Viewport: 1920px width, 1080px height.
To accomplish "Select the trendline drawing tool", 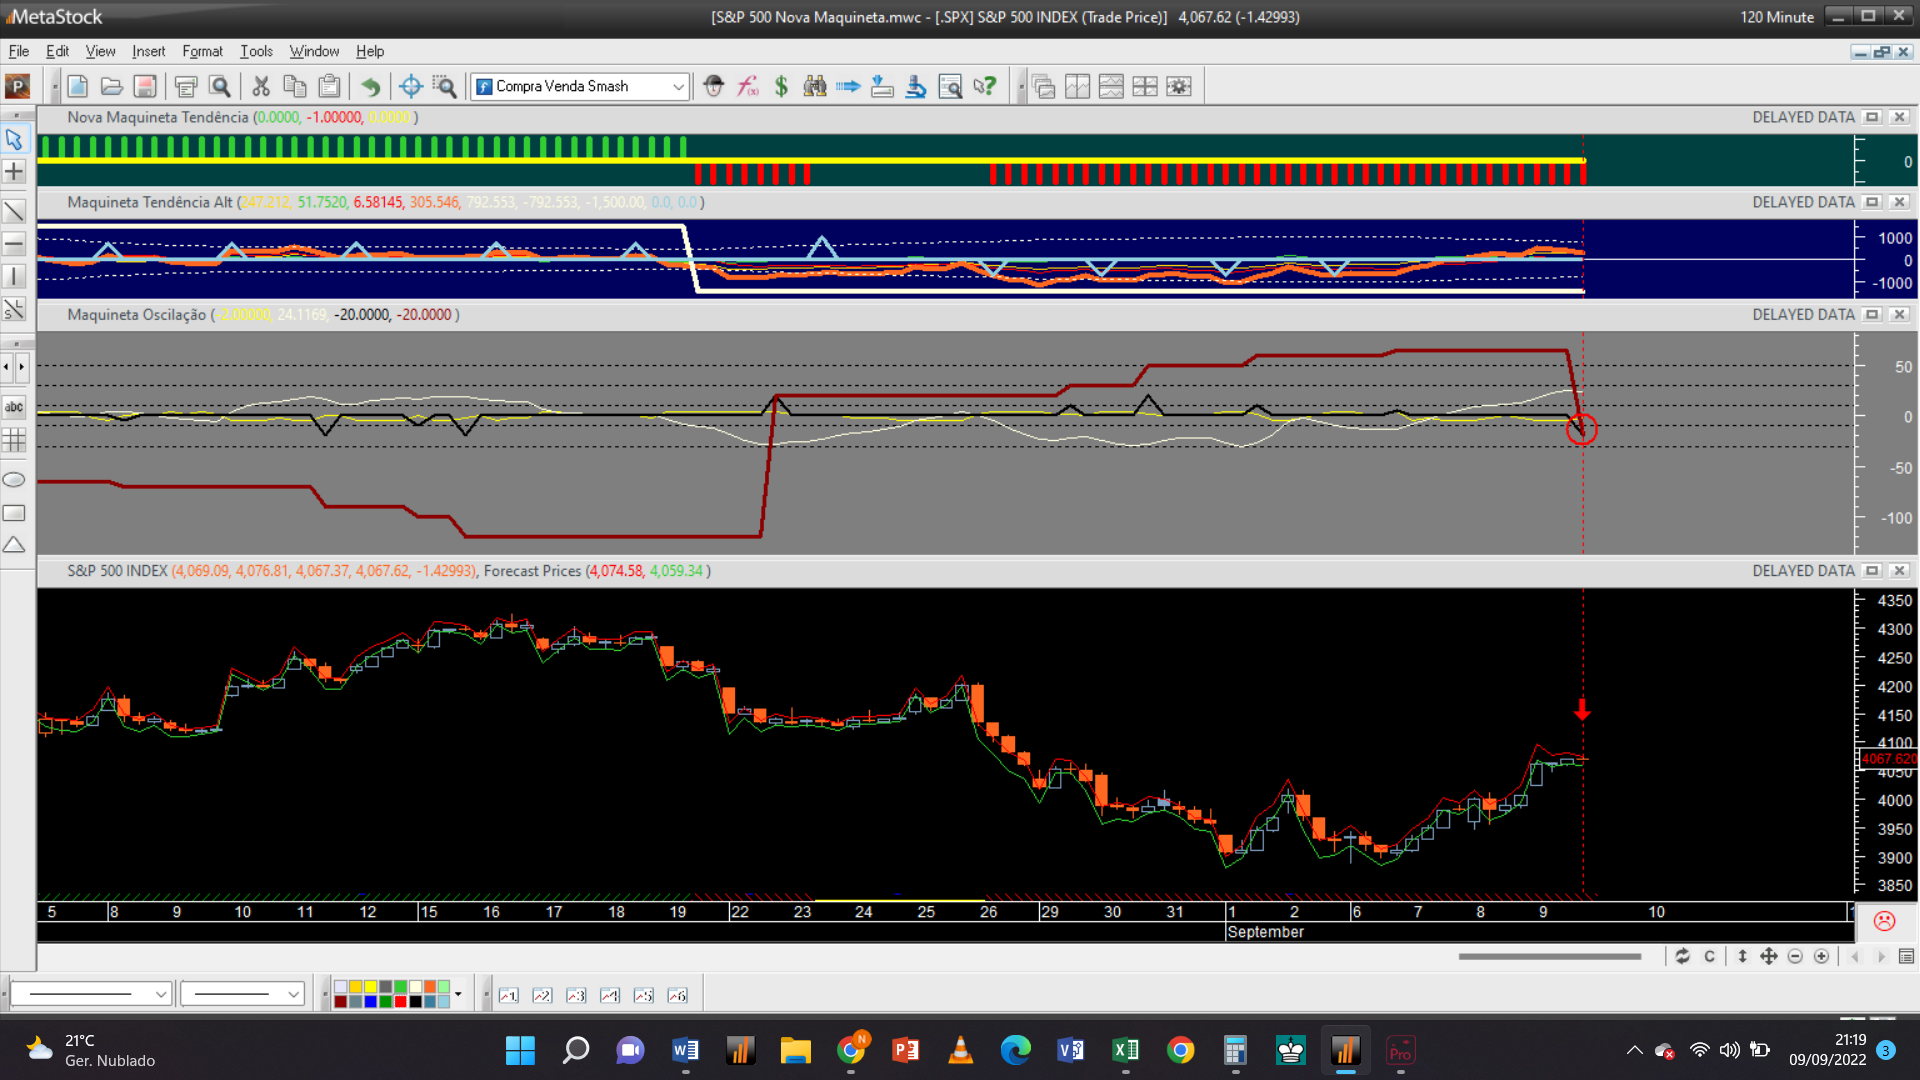I will tap(14, 212).
